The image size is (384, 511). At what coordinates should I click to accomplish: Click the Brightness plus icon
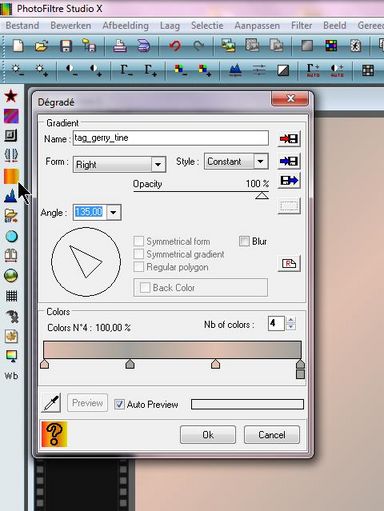tap(42, 70)
